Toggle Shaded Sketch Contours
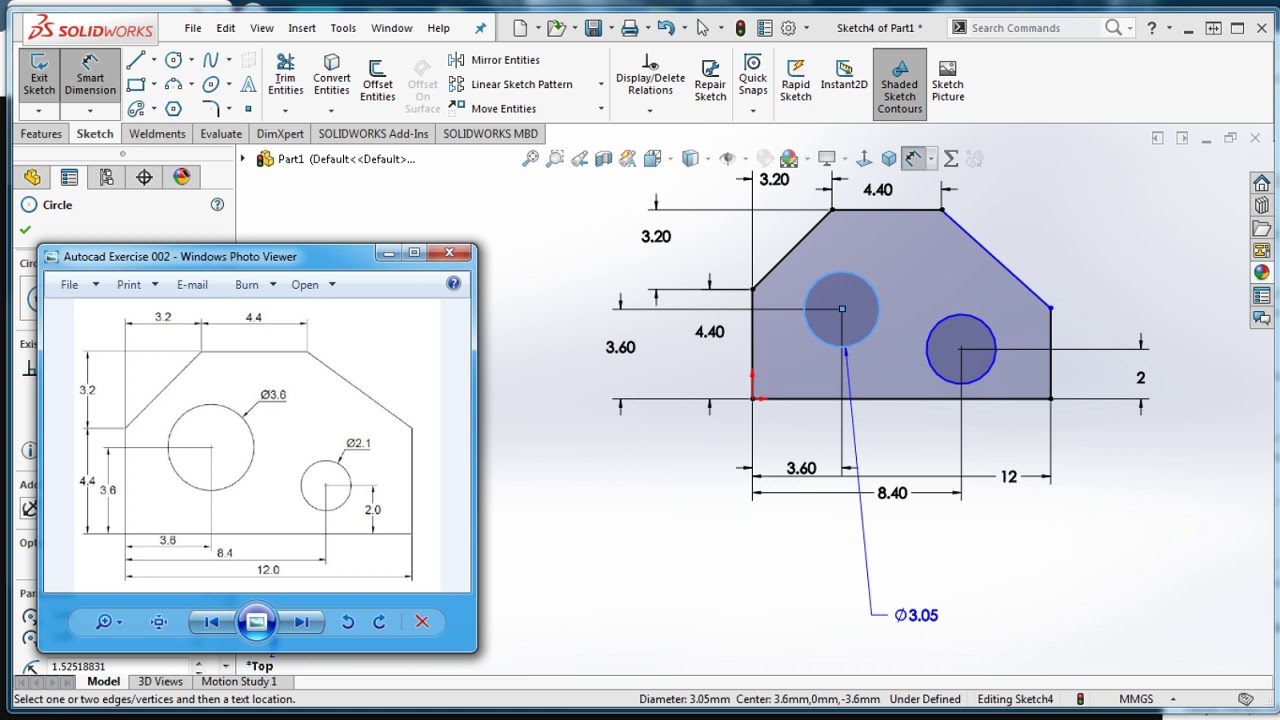The image size is (1280, 720). [x=899, y=84]
